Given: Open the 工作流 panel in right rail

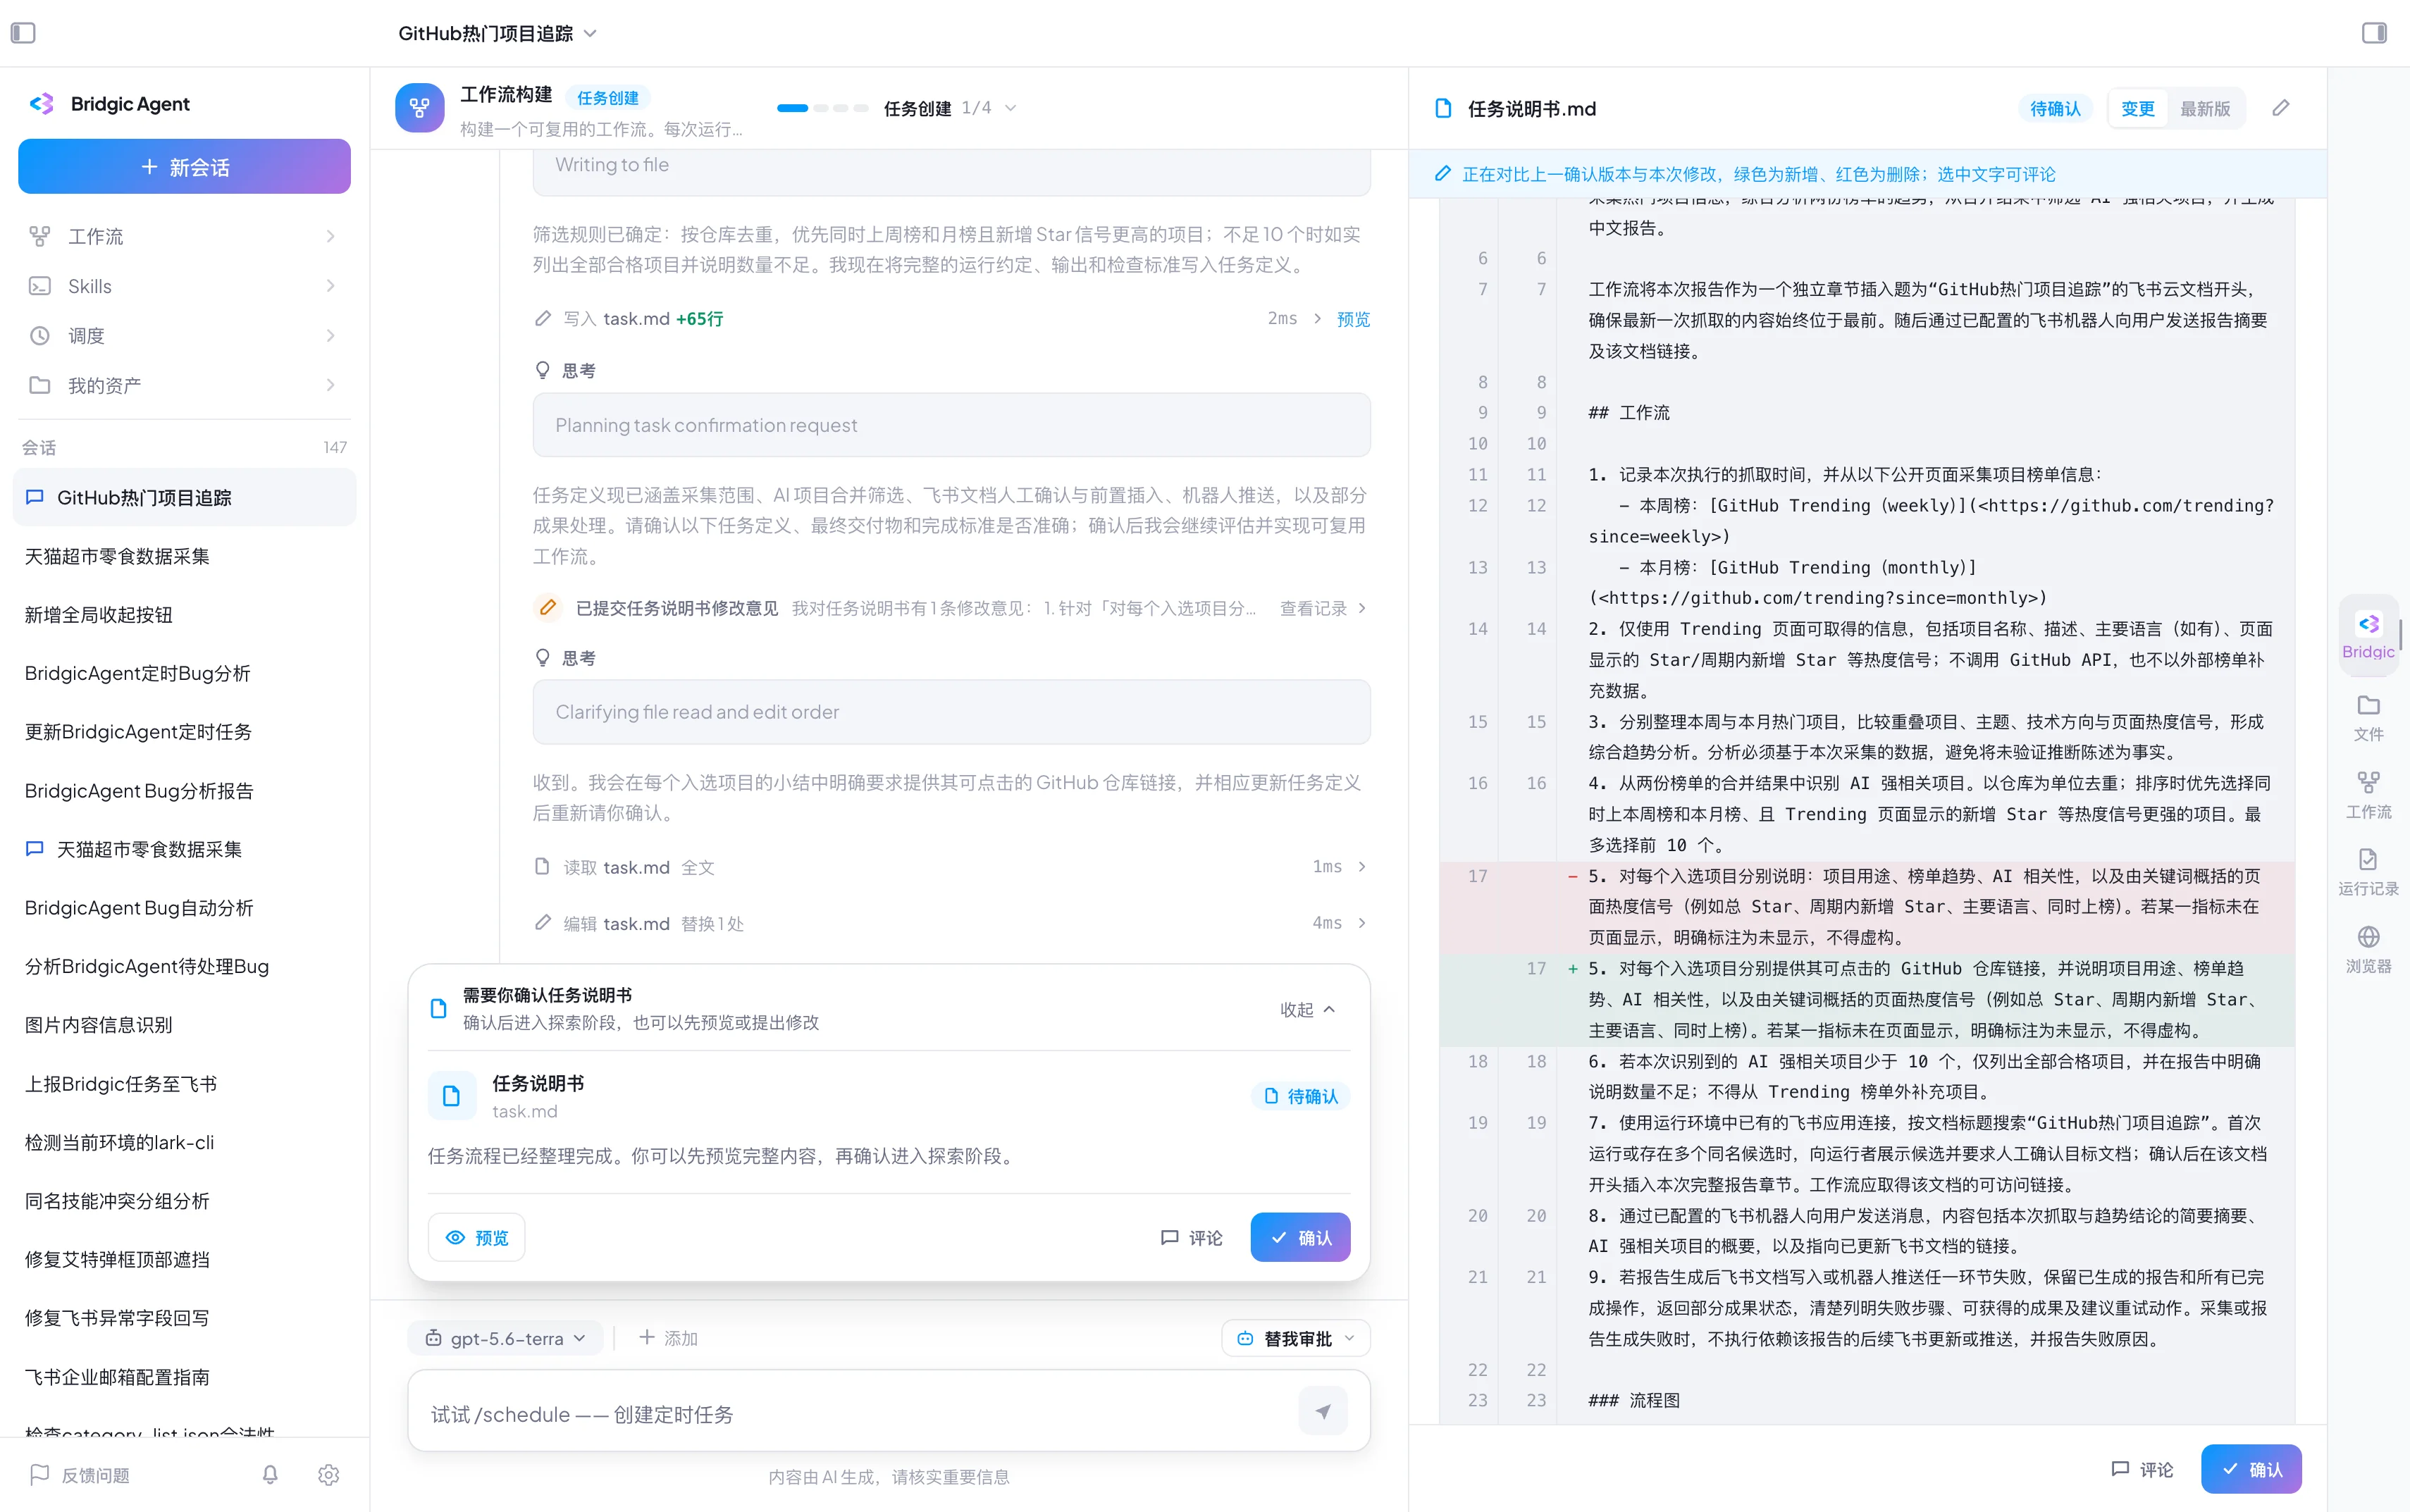Looking at the screenshot, I should 2368,795.
